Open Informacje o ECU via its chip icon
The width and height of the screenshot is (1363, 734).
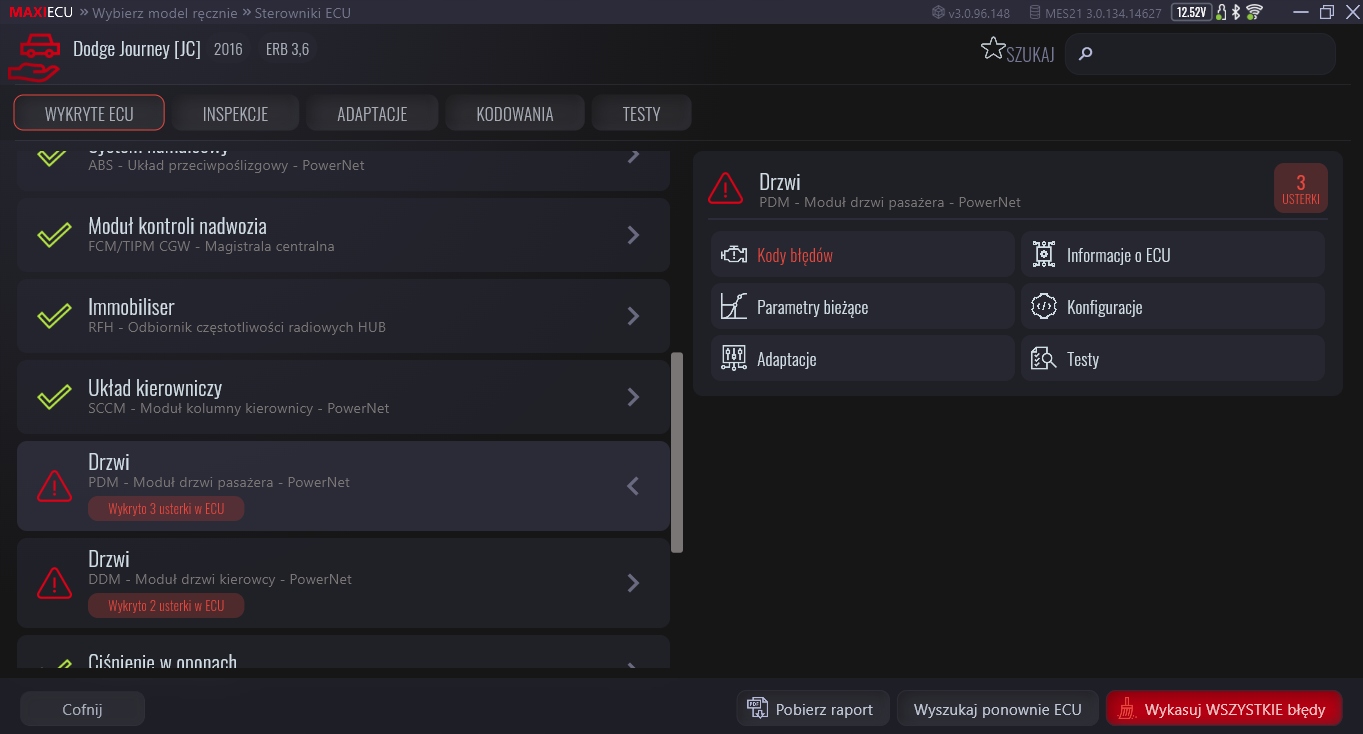(x=1044, y=255)
